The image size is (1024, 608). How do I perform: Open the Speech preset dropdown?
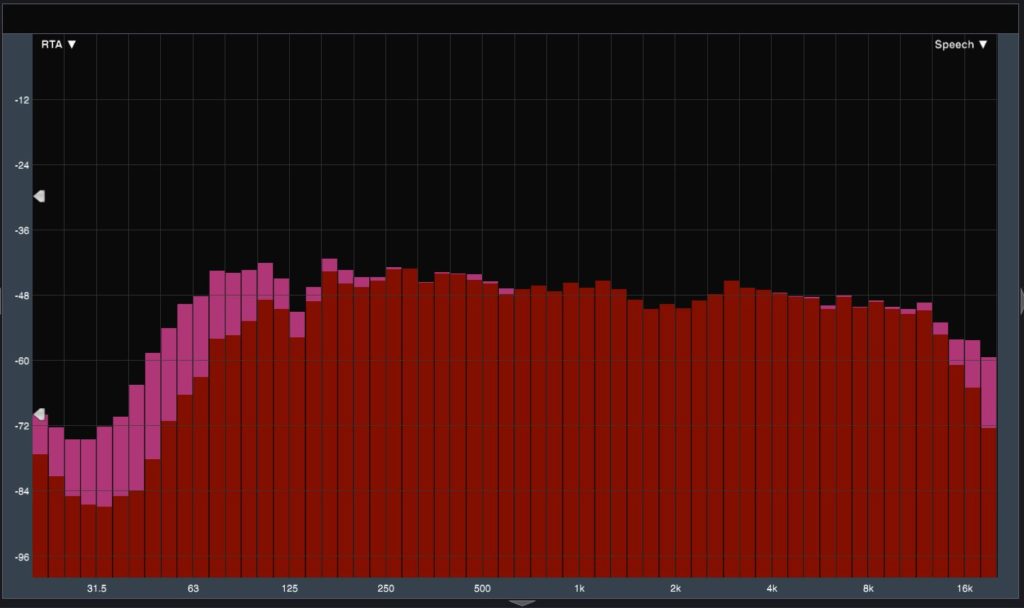961,44
